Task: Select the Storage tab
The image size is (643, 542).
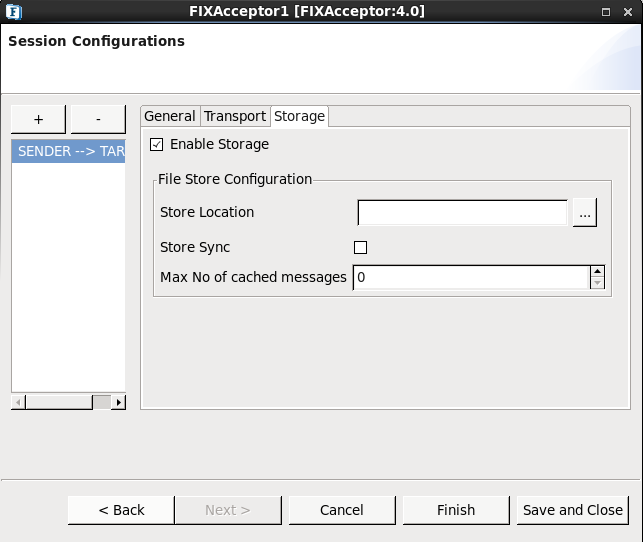Action: pos(299,117)
